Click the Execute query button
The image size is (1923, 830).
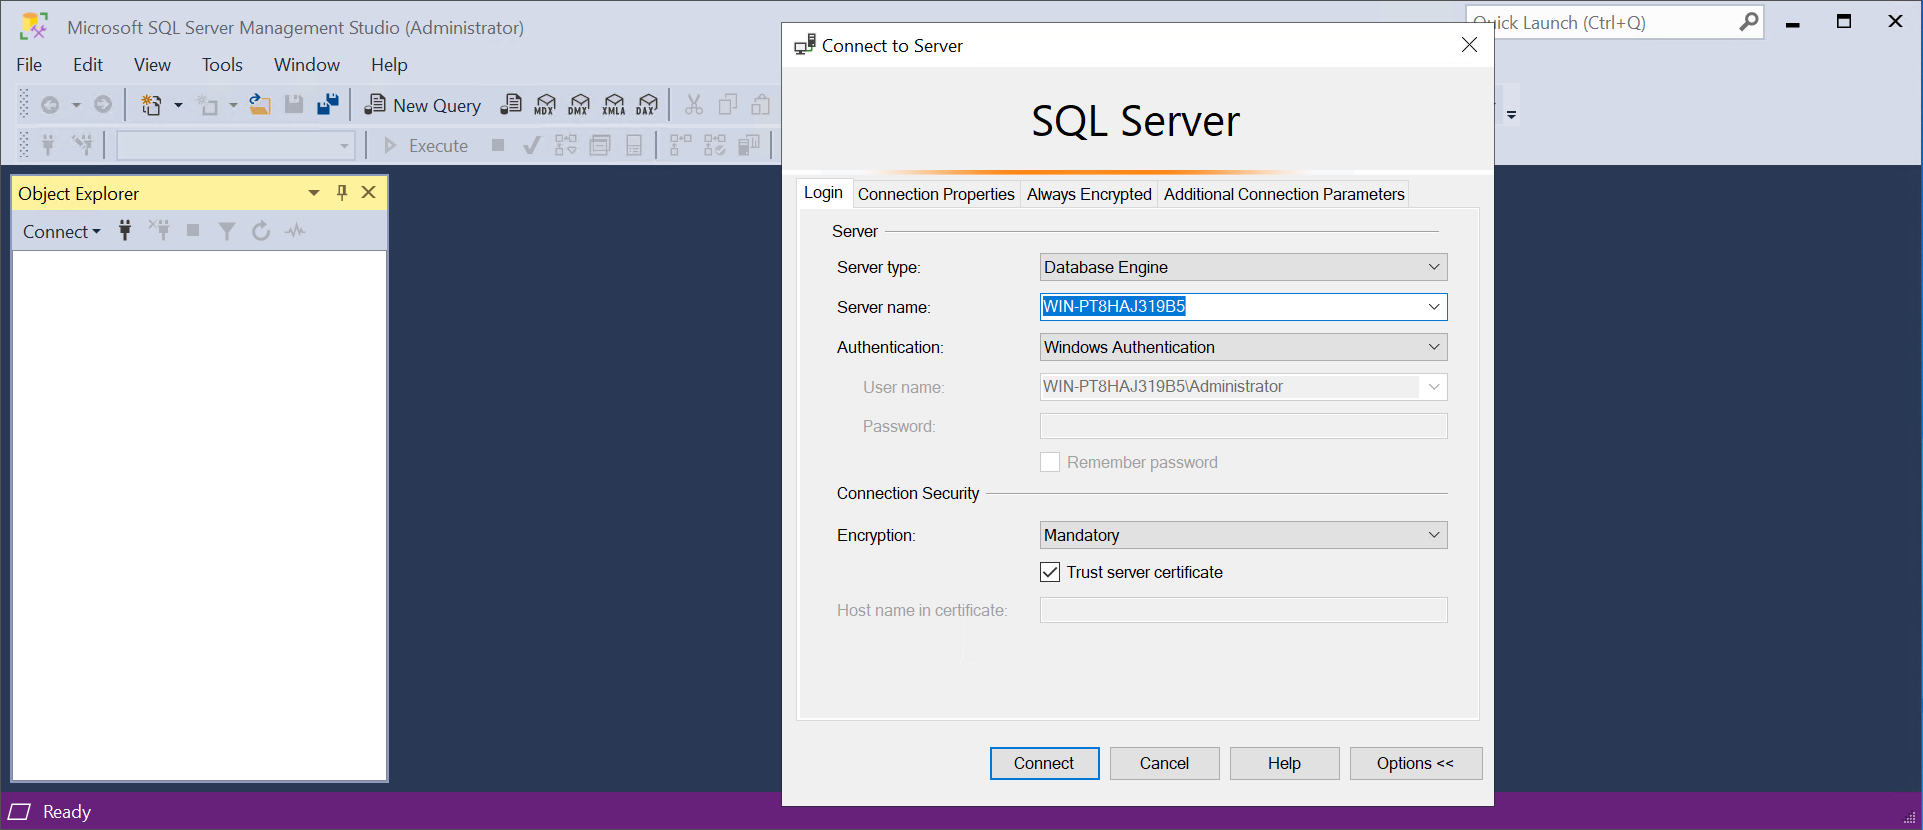pyautogui.click(x=426, y=146)
